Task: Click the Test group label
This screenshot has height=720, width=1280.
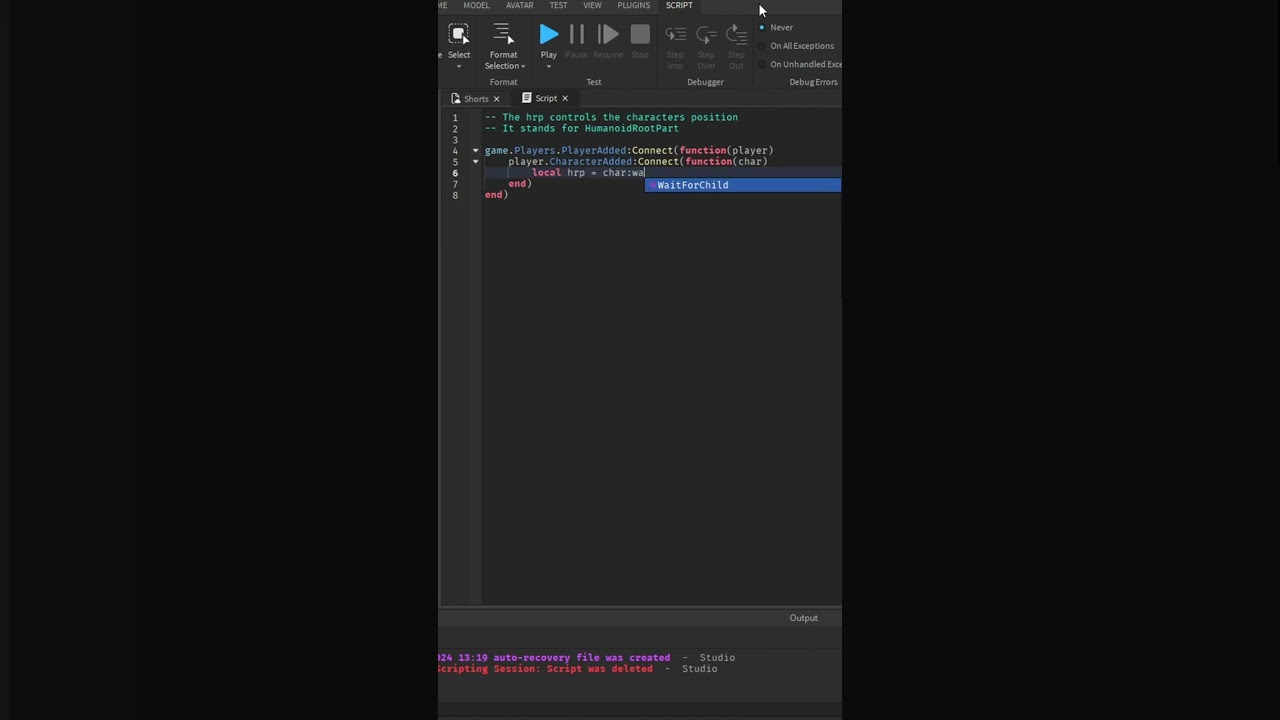Action: pos(594,82)
